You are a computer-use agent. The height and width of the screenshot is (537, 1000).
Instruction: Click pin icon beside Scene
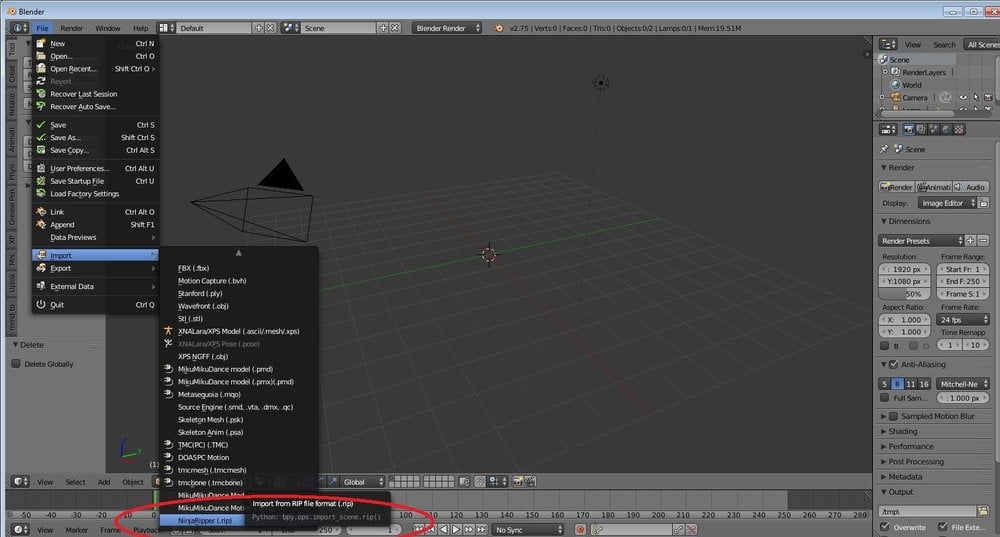(884, 149)
